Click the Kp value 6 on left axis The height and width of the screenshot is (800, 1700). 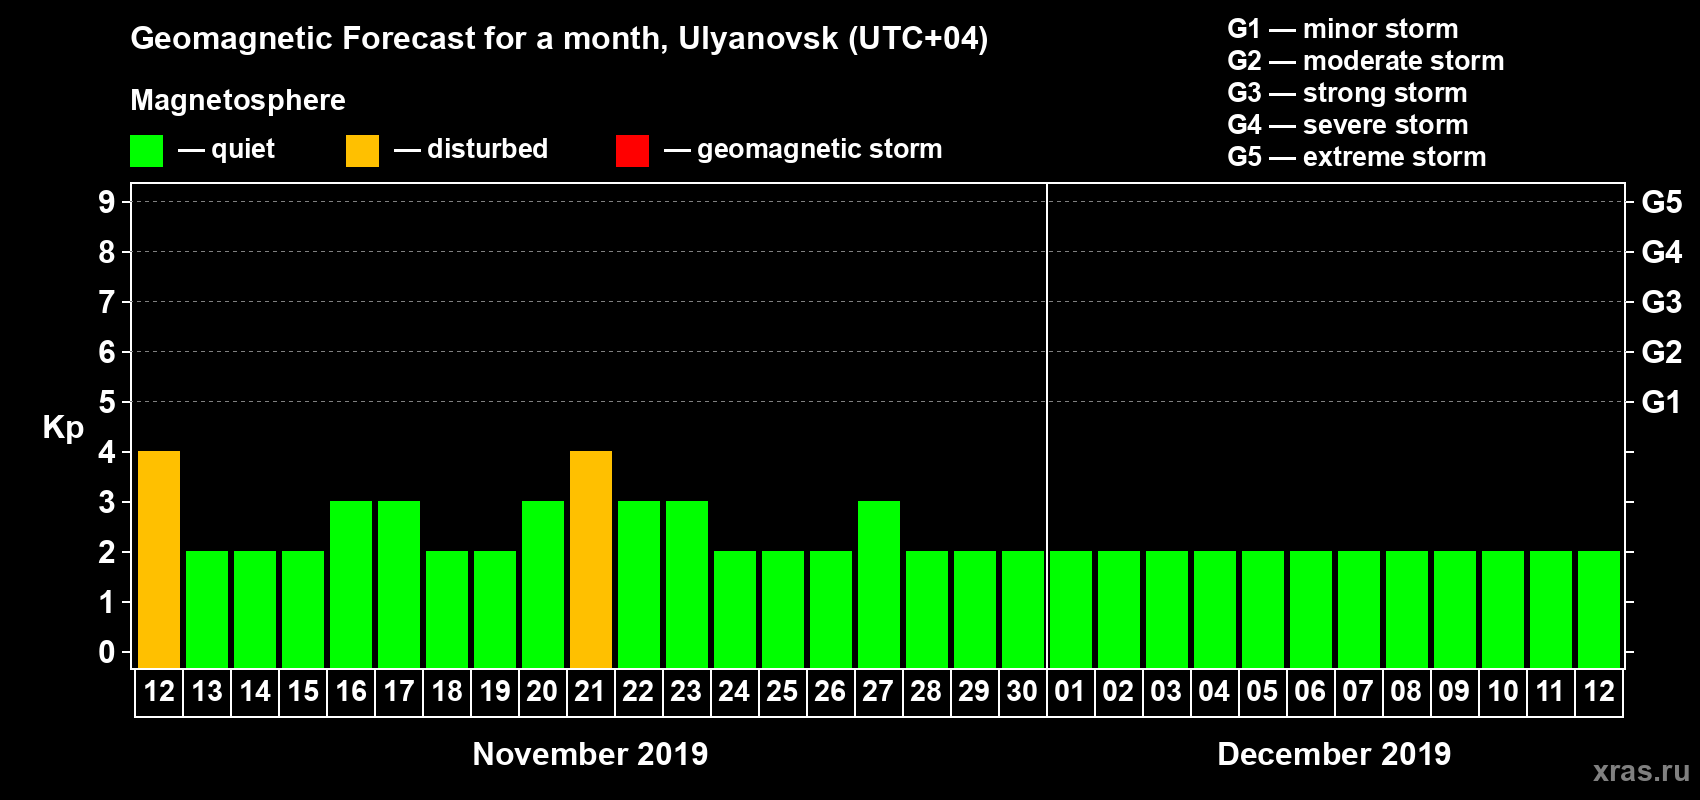[x=107, y=352]
